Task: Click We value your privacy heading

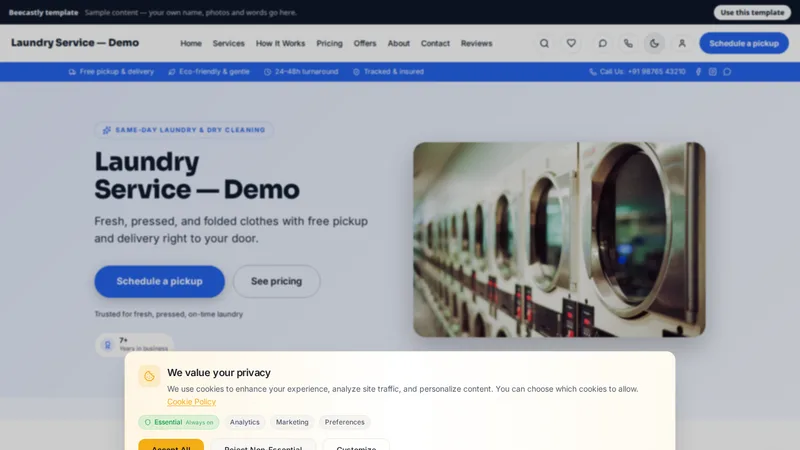Action: pos(219,372)
